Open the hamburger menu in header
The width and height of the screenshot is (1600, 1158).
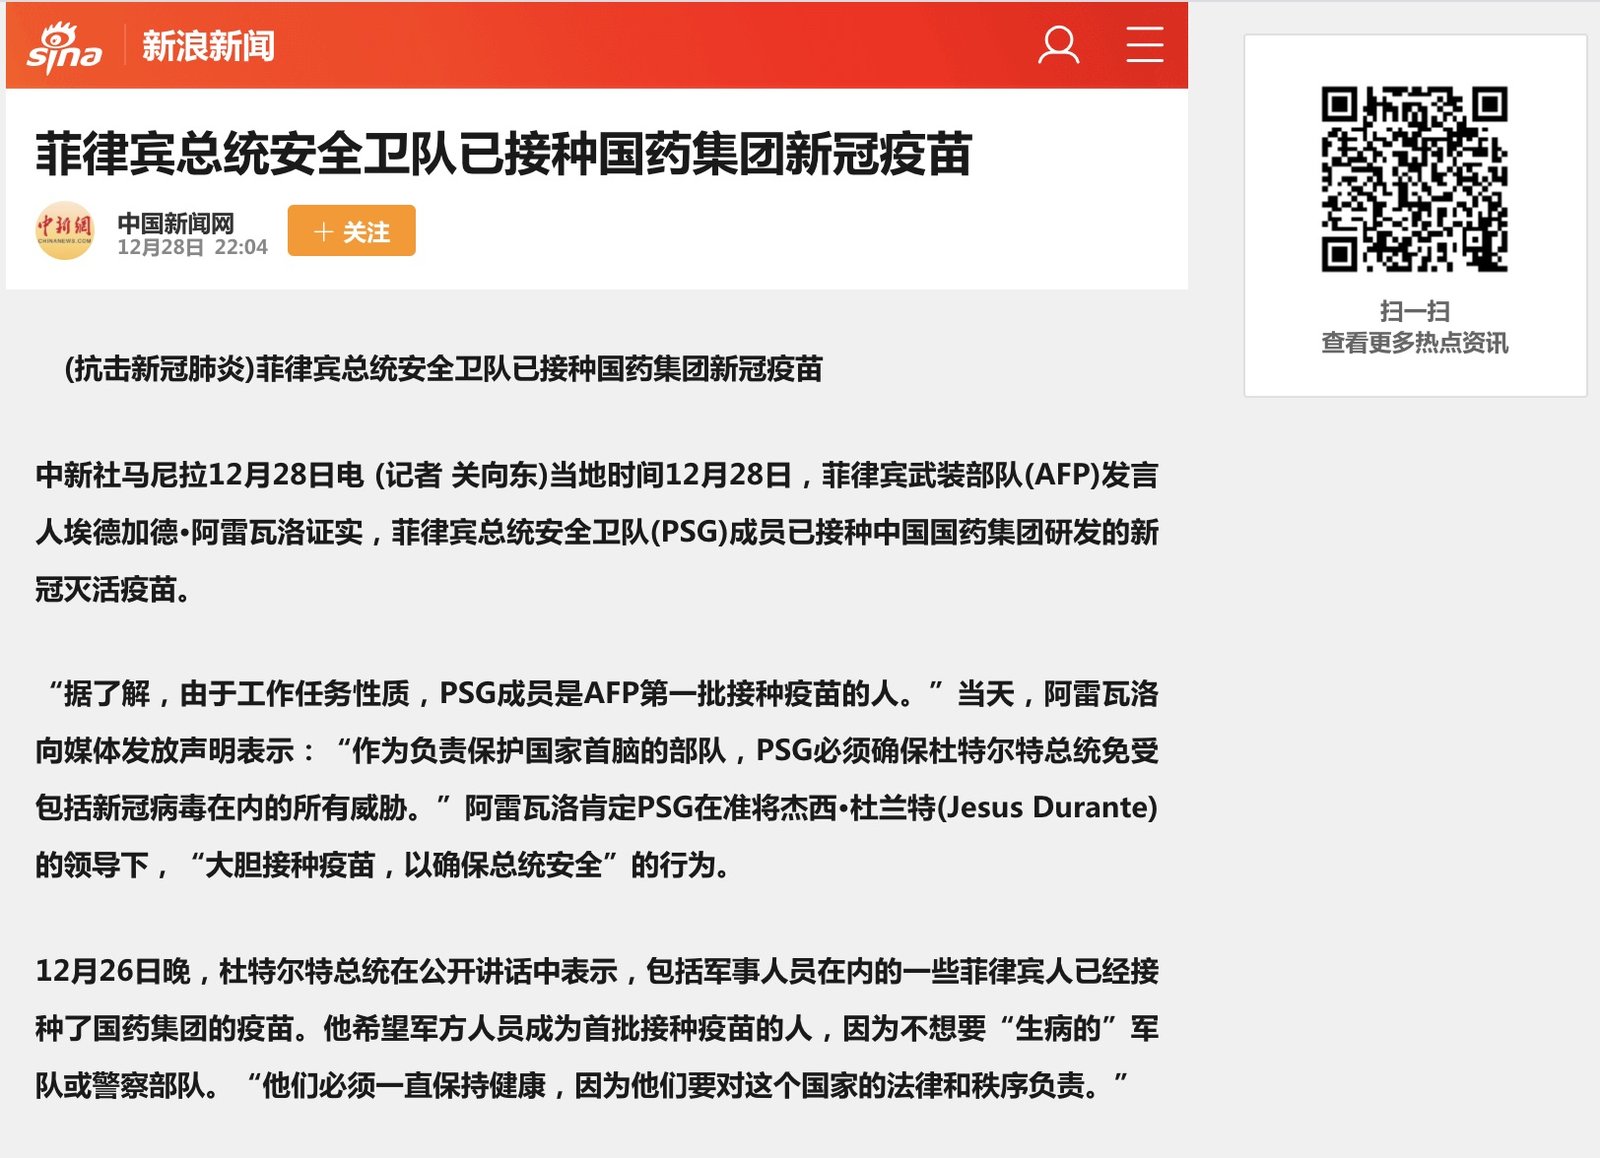1144,45
